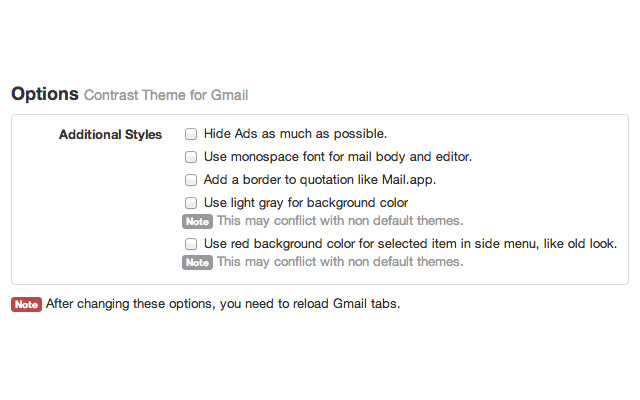Click the 'Contrast Theme for Gmail' subtitle
The image size is (640, 400).
166,96
